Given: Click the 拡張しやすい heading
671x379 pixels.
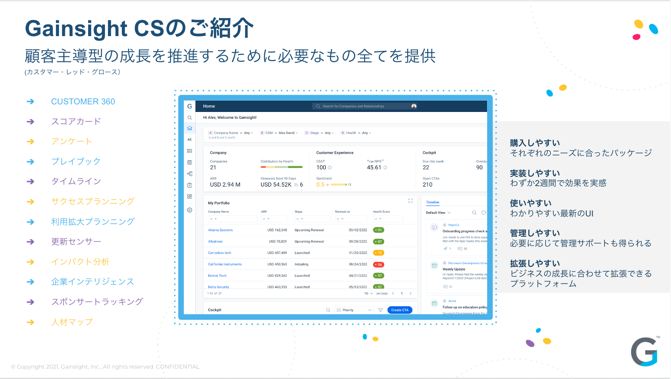Looking at the screenshot, I should (535, 264).
